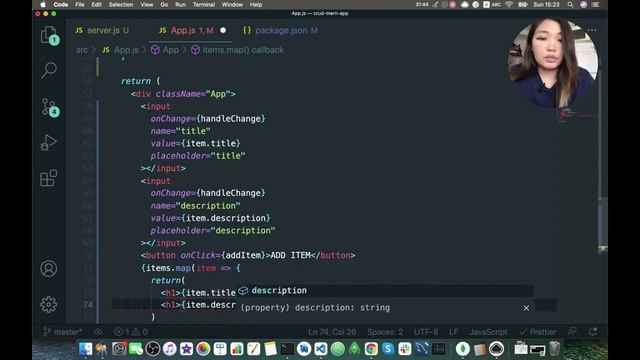Change end of line via LF
This screenshot has width=640, height=360.
pyautogui.click(x=453, y=332)
